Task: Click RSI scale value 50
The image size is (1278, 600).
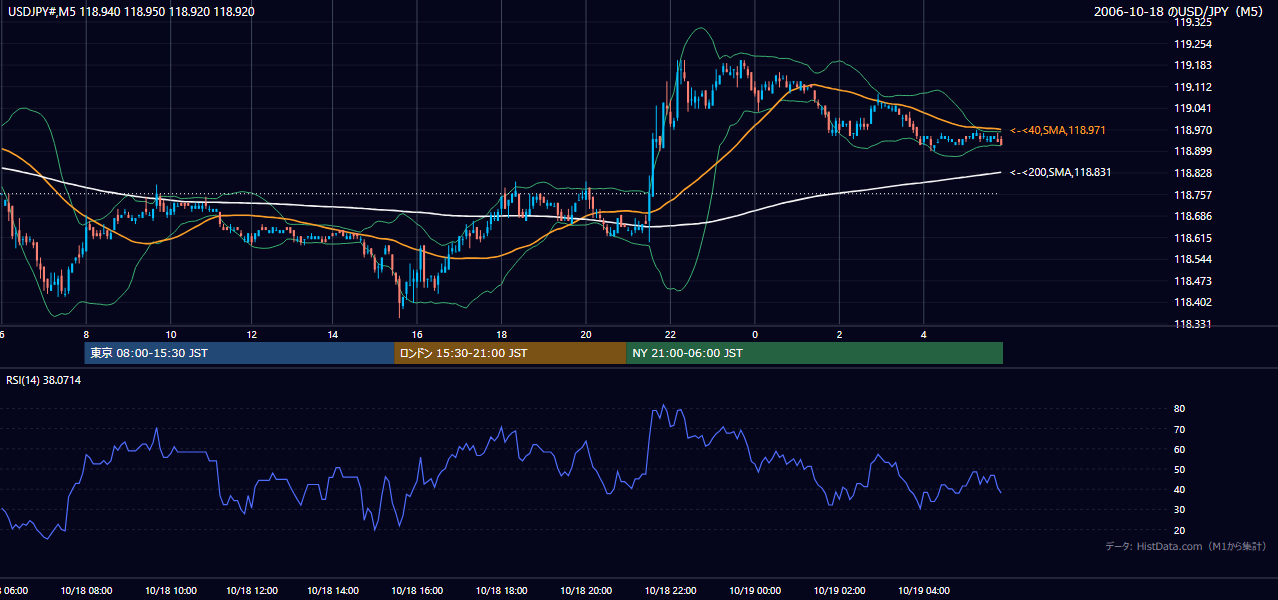Action: 1179,469
